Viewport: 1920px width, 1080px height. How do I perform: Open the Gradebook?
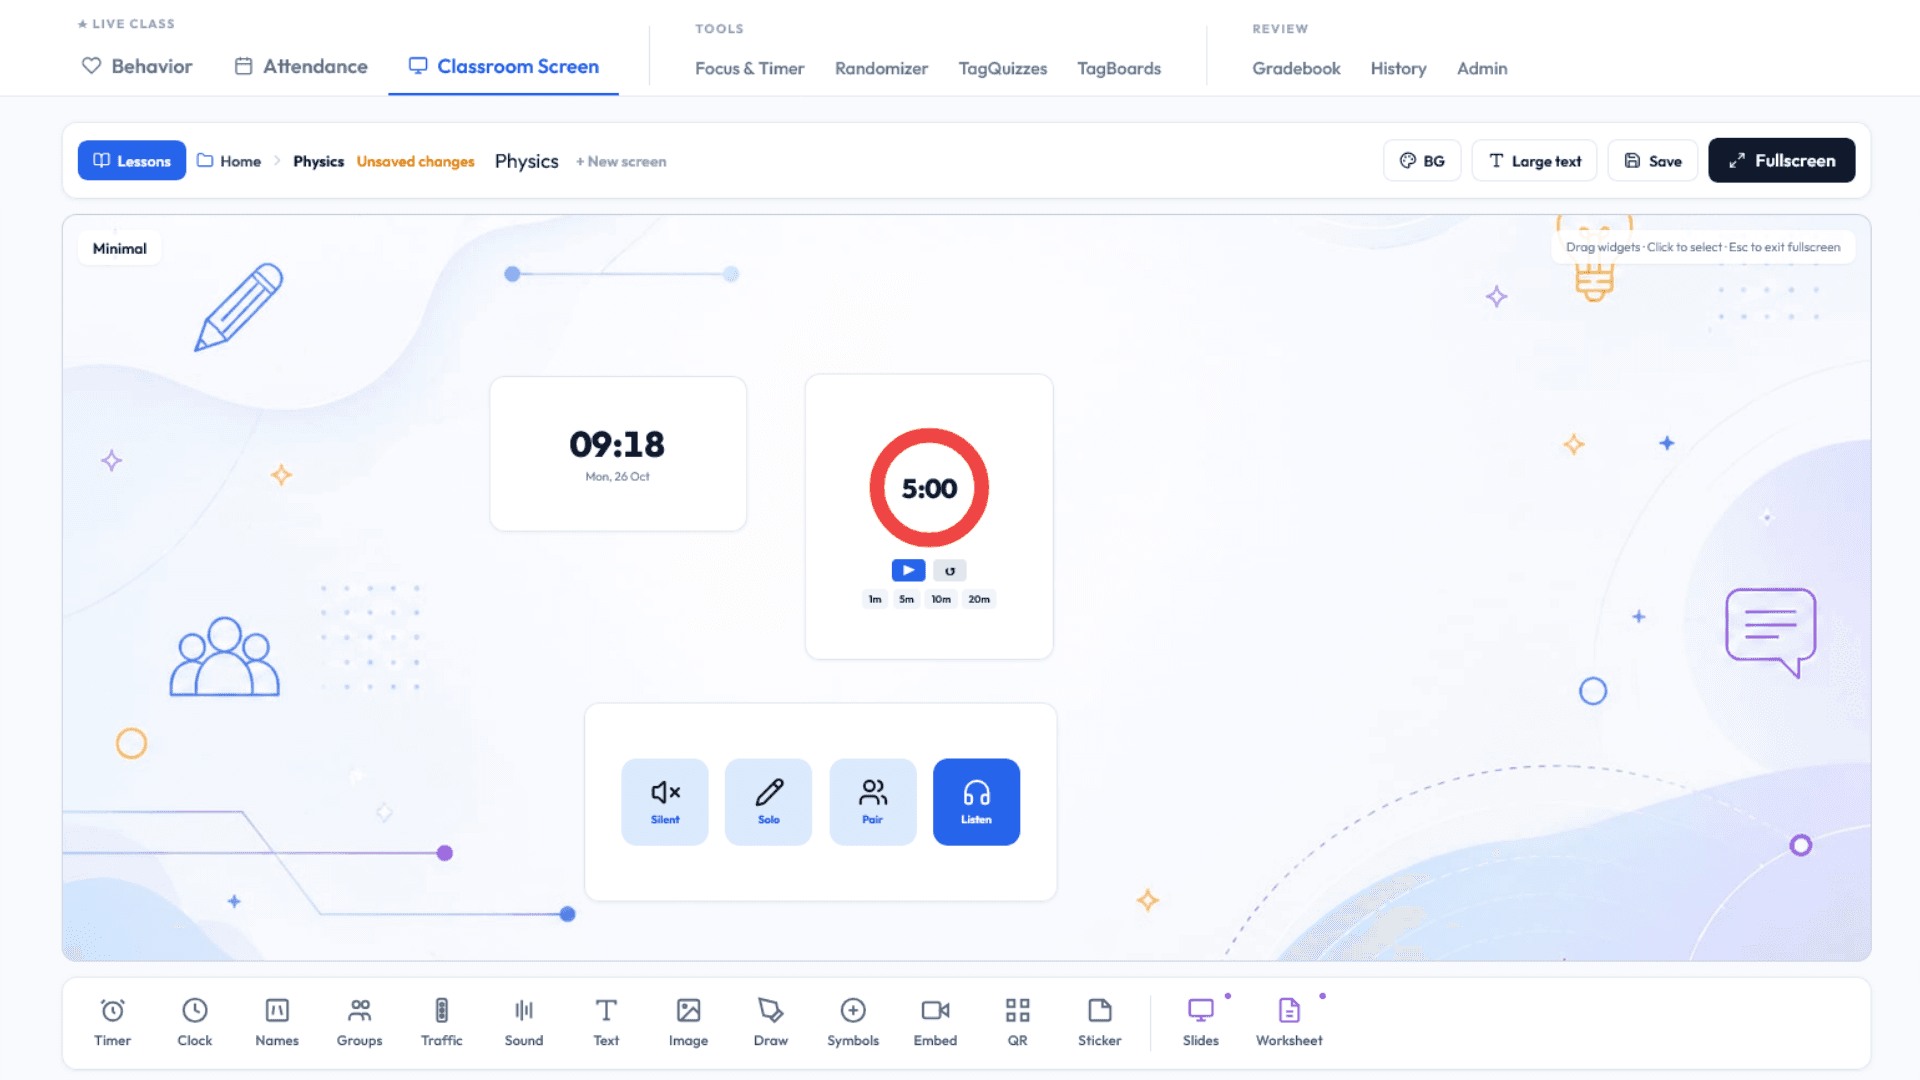1296,68
